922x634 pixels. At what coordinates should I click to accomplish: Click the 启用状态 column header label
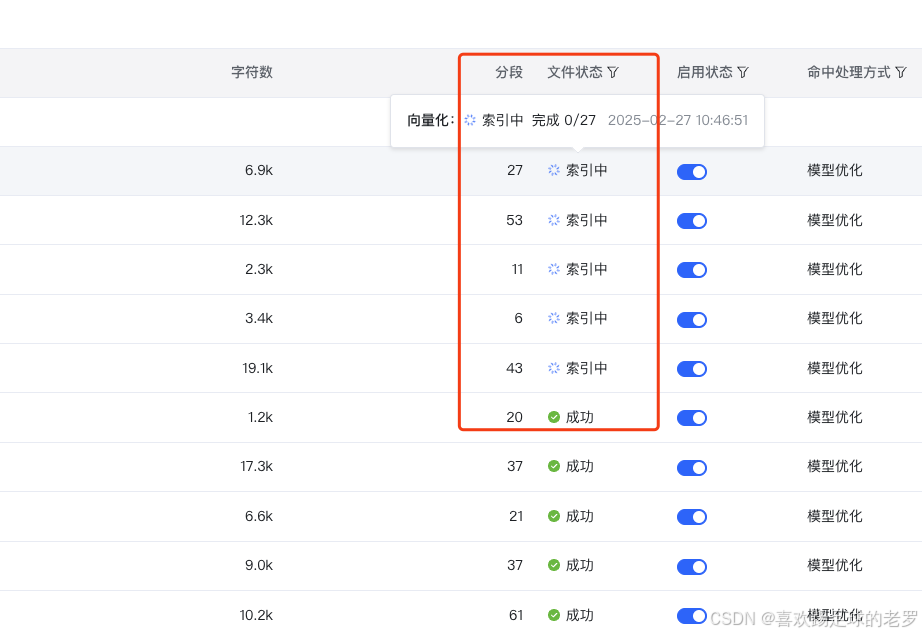(x=704, y=72)
